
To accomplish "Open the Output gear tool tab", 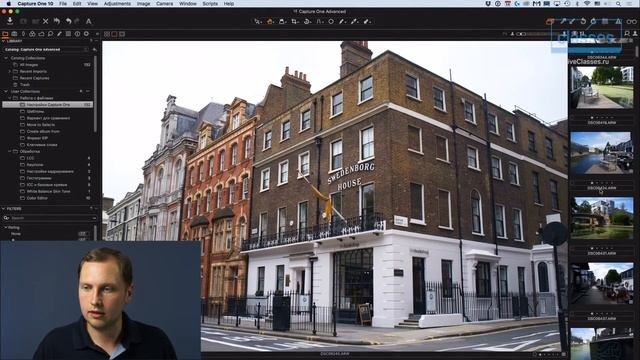I will point(86,34).
